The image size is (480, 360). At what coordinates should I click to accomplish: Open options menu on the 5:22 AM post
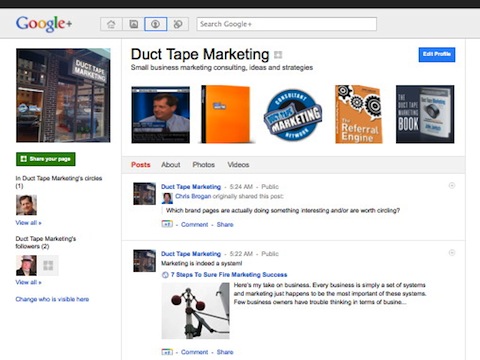click(x=452, y=253)
